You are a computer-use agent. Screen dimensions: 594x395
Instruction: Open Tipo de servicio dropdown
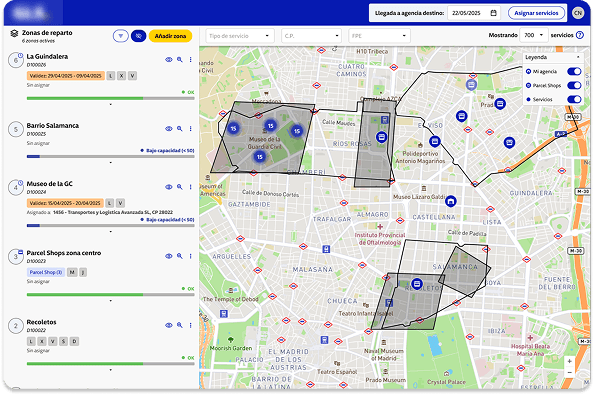click(x=239, y=36)
